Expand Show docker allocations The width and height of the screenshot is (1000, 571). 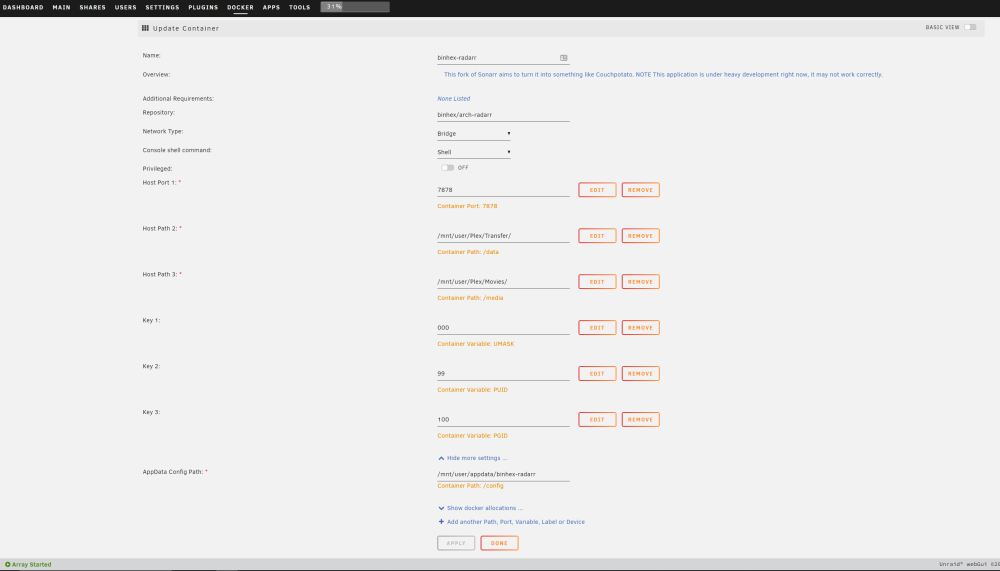tap(485, 508)
